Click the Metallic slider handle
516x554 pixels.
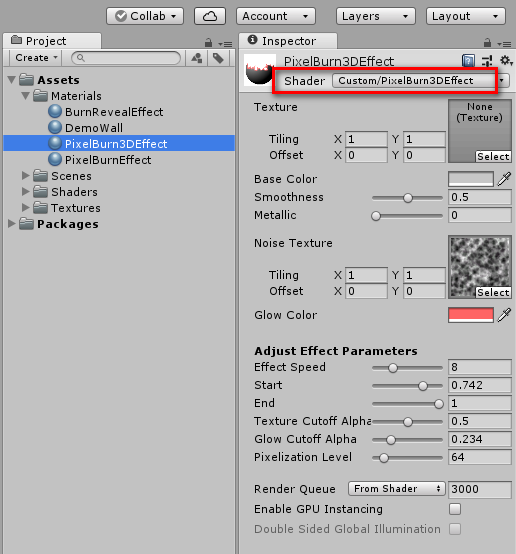pyautogui.click(x=376, y=216)
